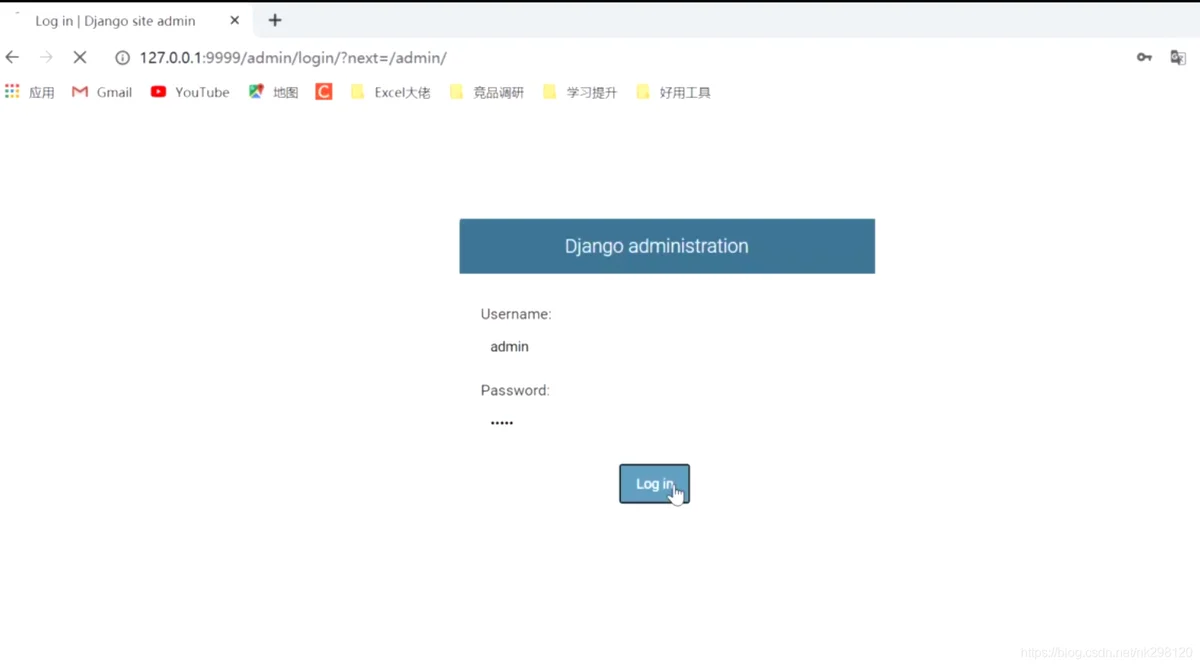This screenshot has height=667, width=1200.
Task: Stop page loading with the X button
Action: pyautogui.click(x=80, y=57)
